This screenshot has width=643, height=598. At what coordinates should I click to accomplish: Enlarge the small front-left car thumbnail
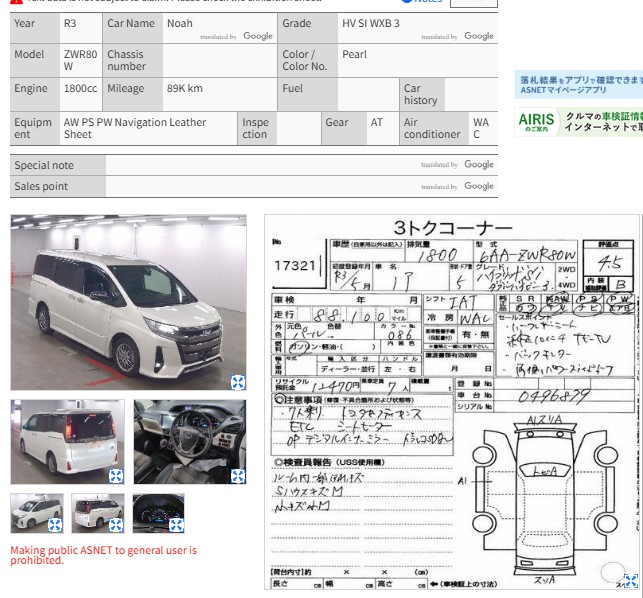(55, 525)
